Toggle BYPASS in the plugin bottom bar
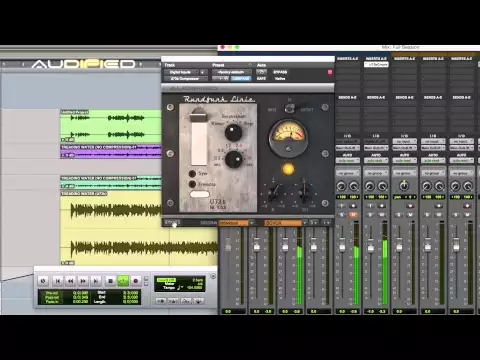This screenshot has width=480, height=360. click(x=172, y=222)
